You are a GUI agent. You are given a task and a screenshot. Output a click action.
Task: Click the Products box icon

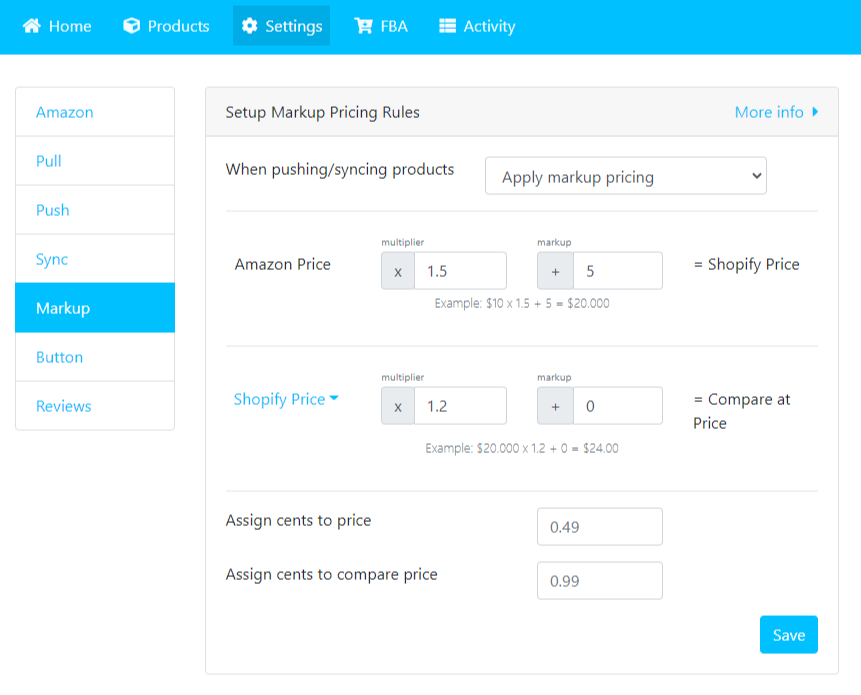point(131,26)
